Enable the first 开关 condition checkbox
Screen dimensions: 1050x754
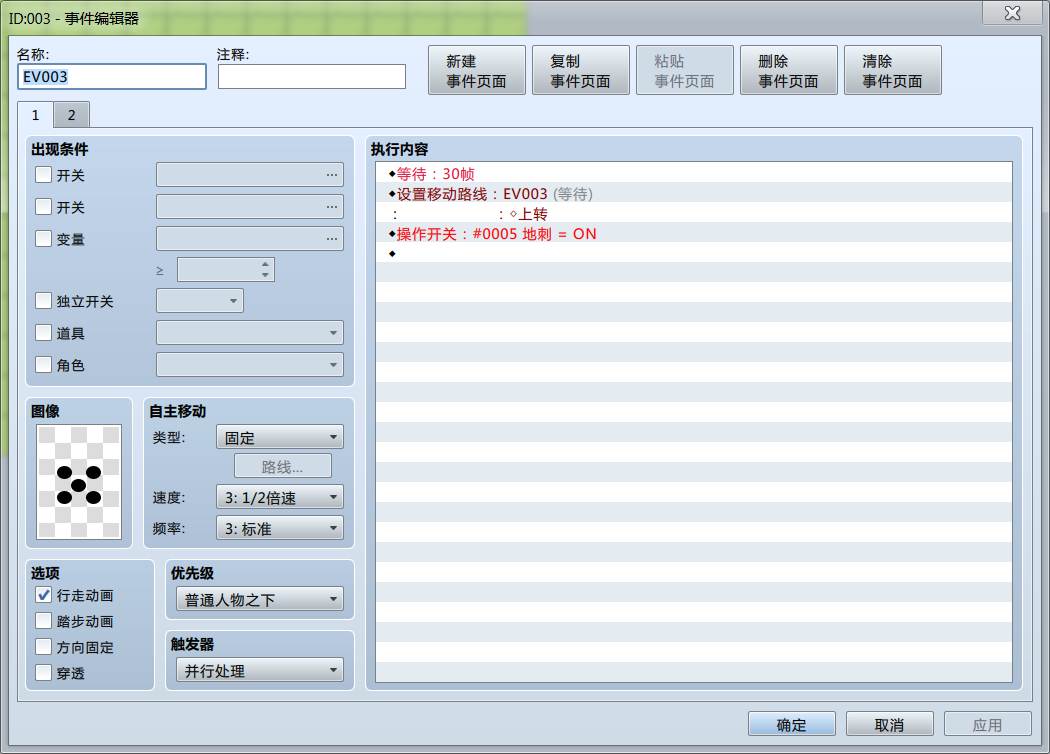[44, 175]
